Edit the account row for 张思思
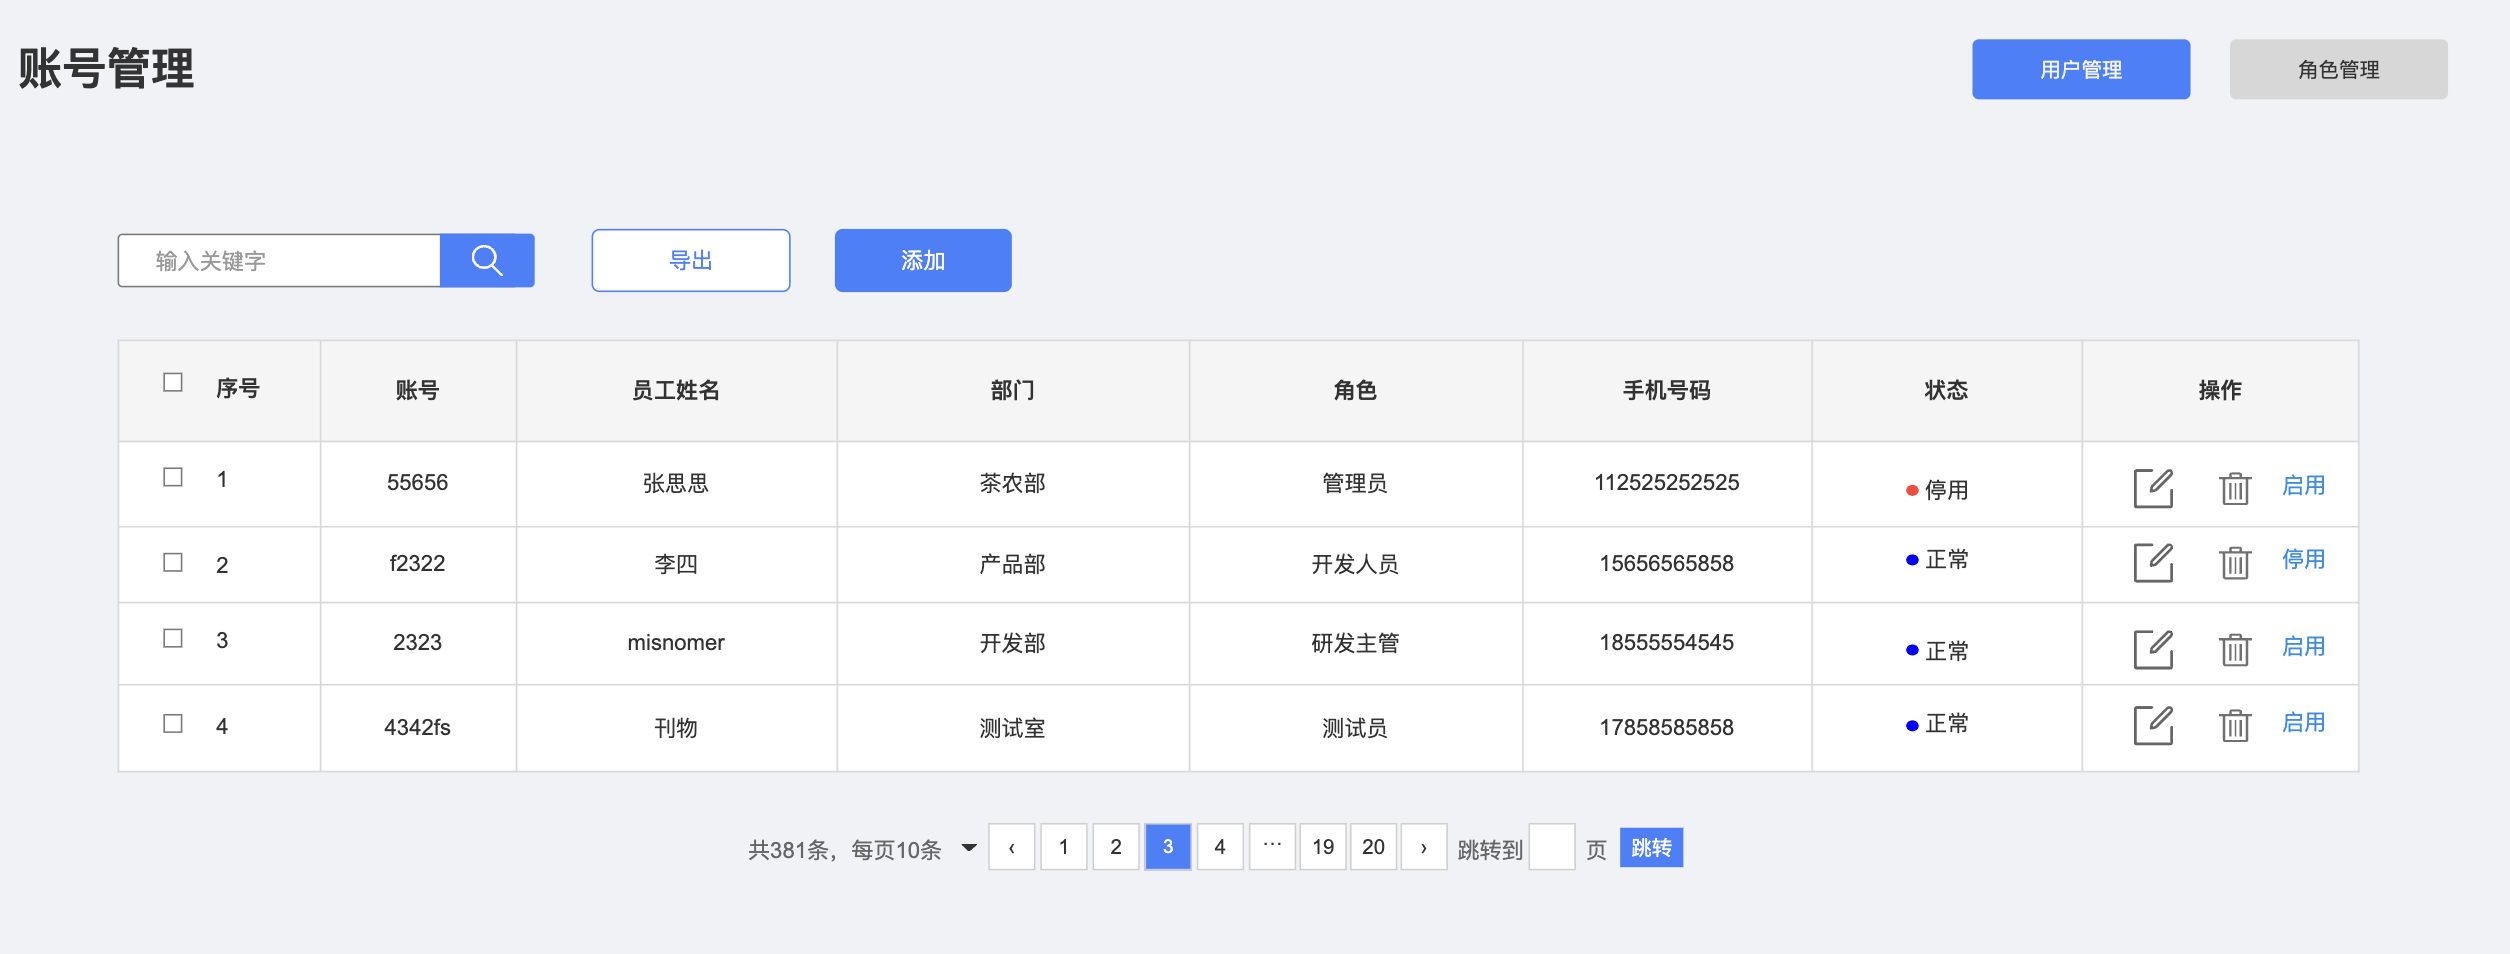This screenshot has width=2510, height=954. (2153, 488)
